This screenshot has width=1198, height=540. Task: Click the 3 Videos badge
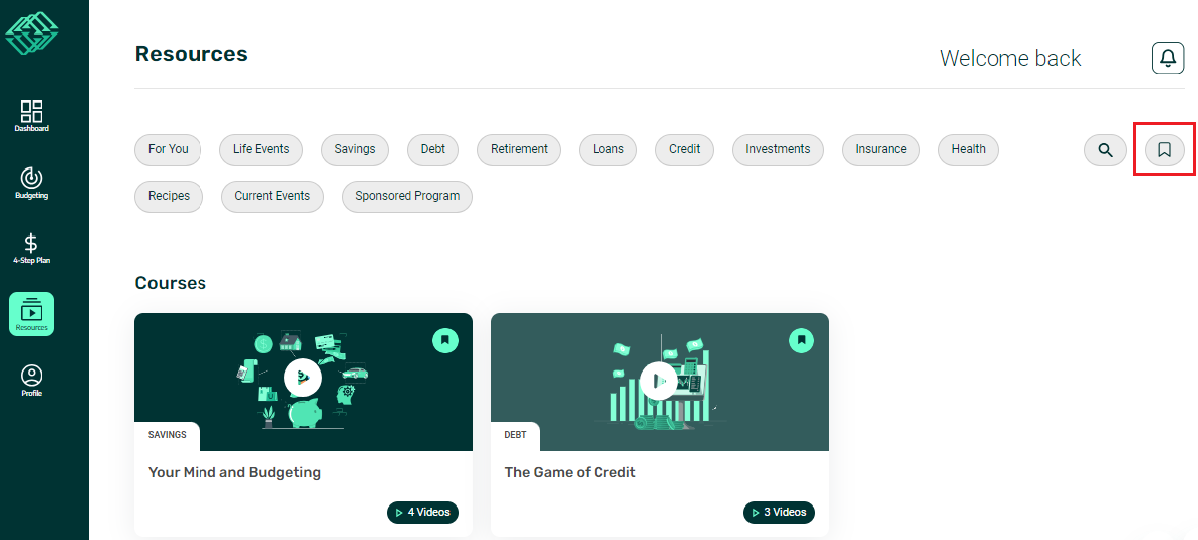coord(779,512)
